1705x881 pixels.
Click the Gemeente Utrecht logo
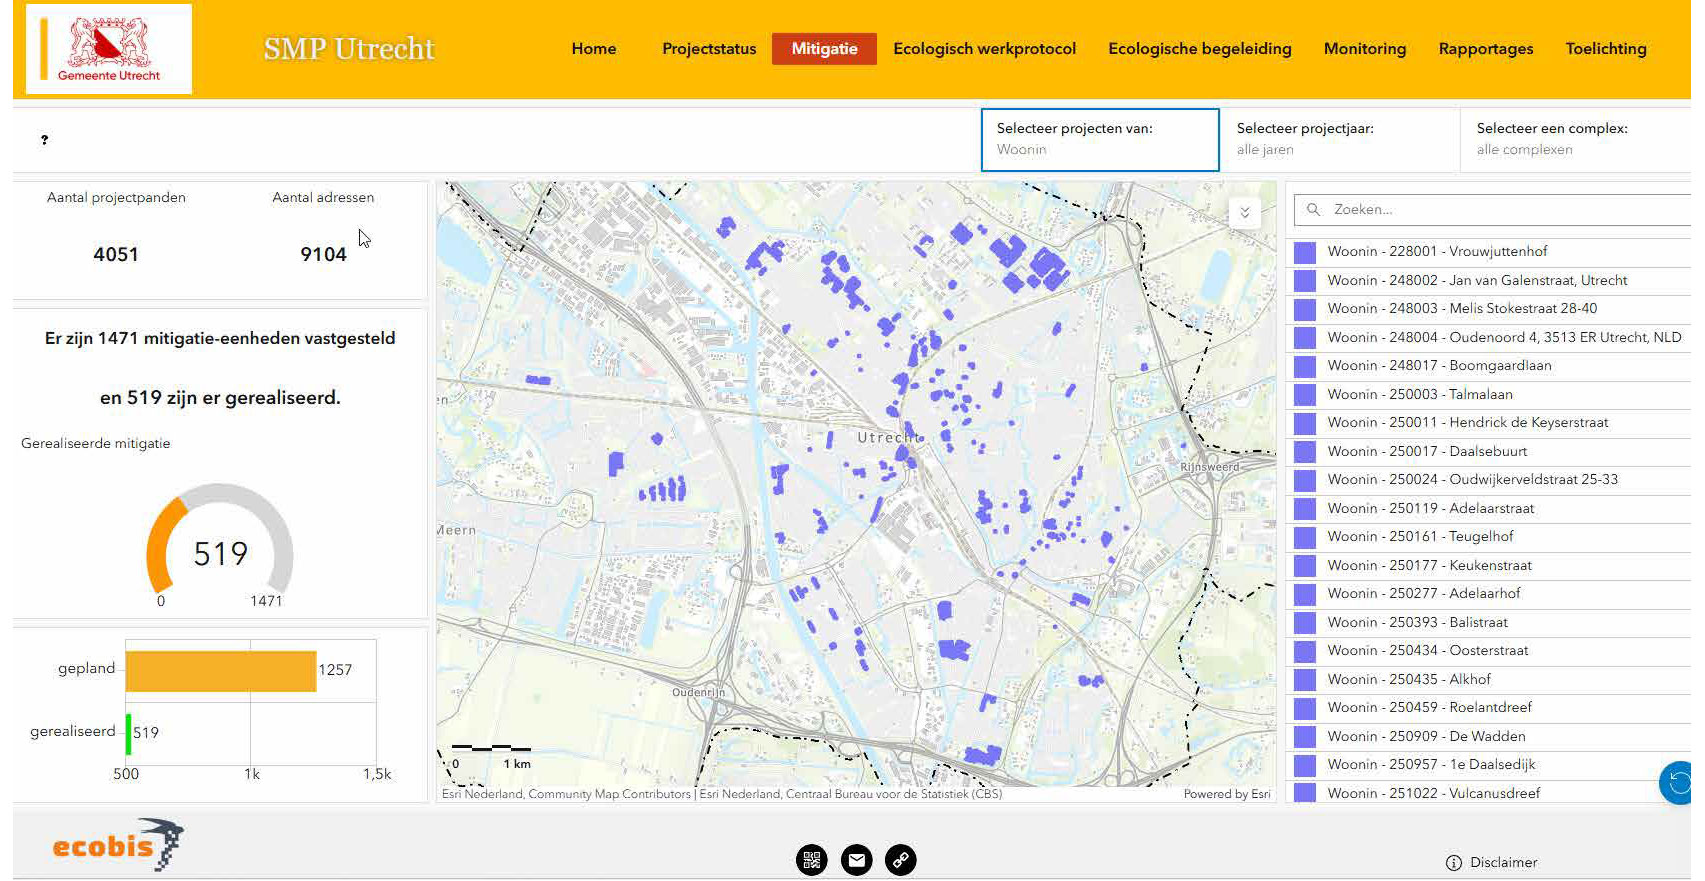point(109,49)
